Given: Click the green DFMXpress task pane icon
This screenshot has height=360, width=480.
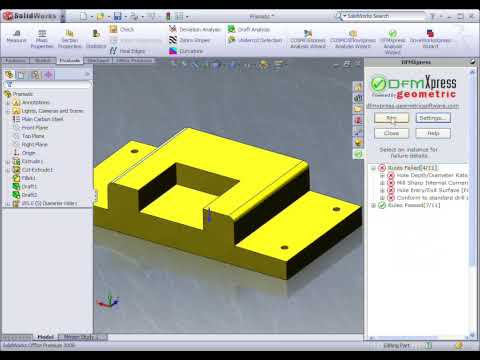Looking at the screenshot, I should (358, 154).
